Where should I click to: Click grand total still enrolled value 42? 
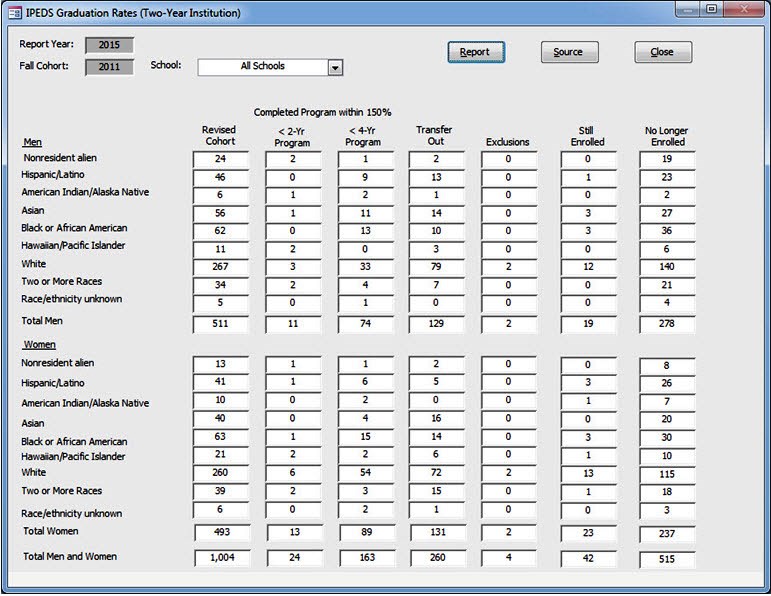pyautogui.click(x=588, y=559)
